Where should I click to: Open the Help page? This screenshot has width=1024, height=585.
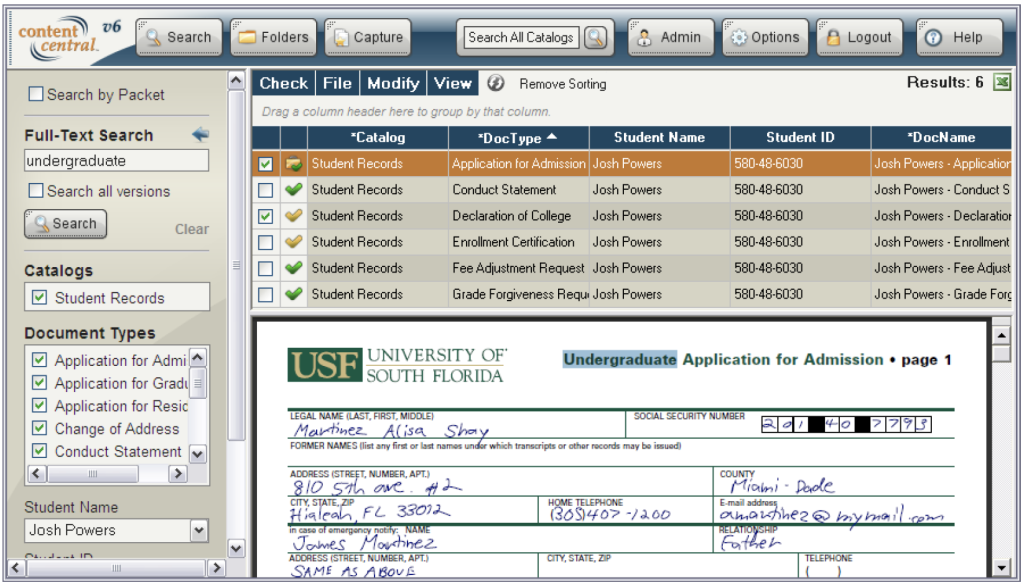(959, 37)
